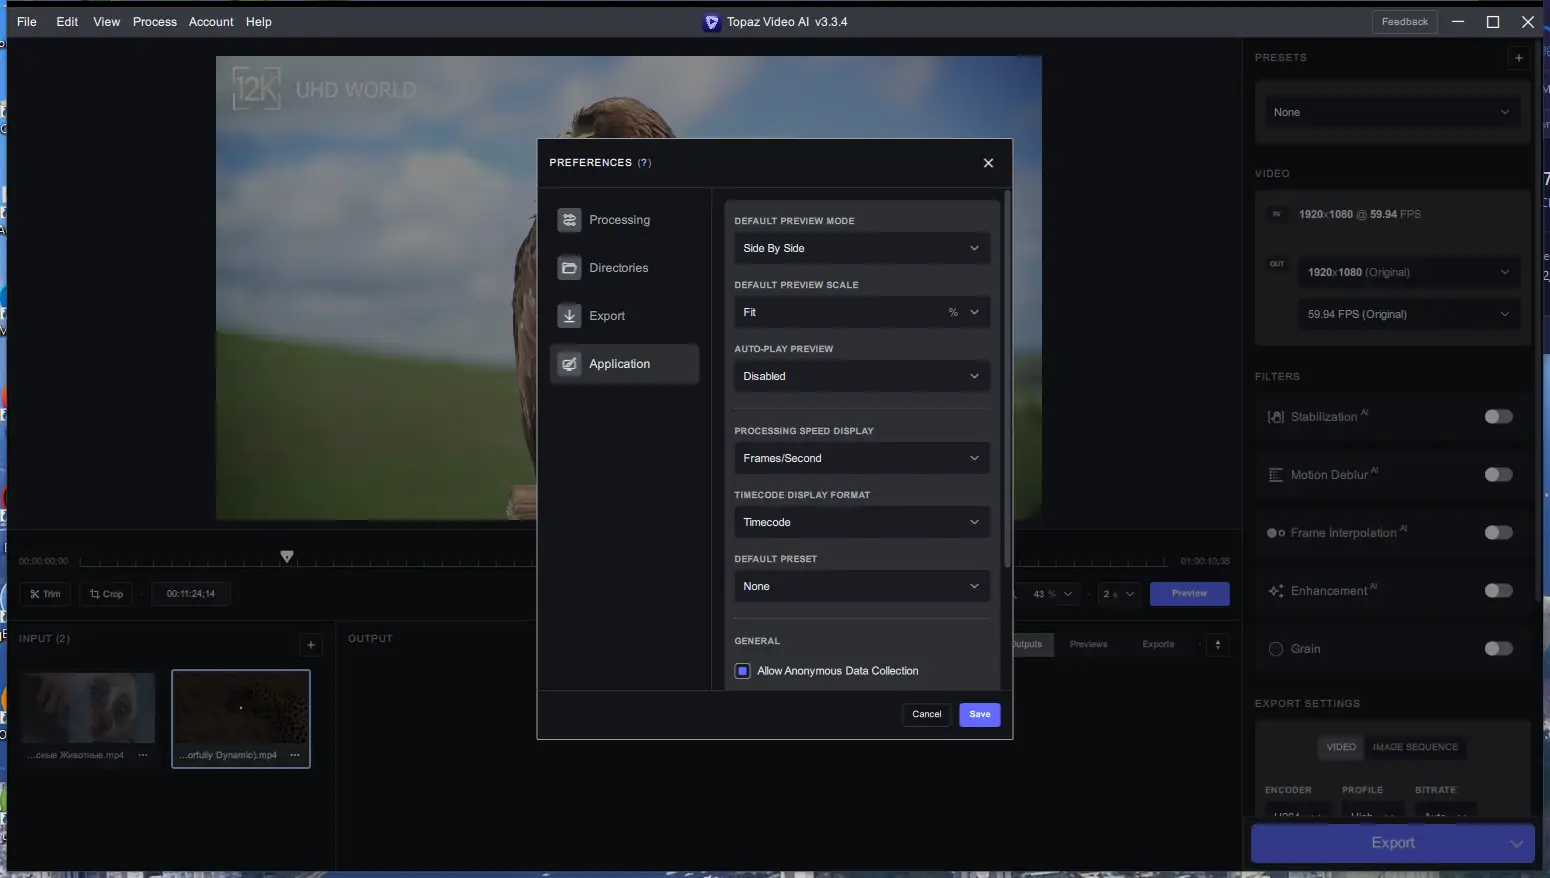Select the Dynamic).mp4 input thumbnail
Viewport: 1550px width, 878px height.
pos(241,709)
